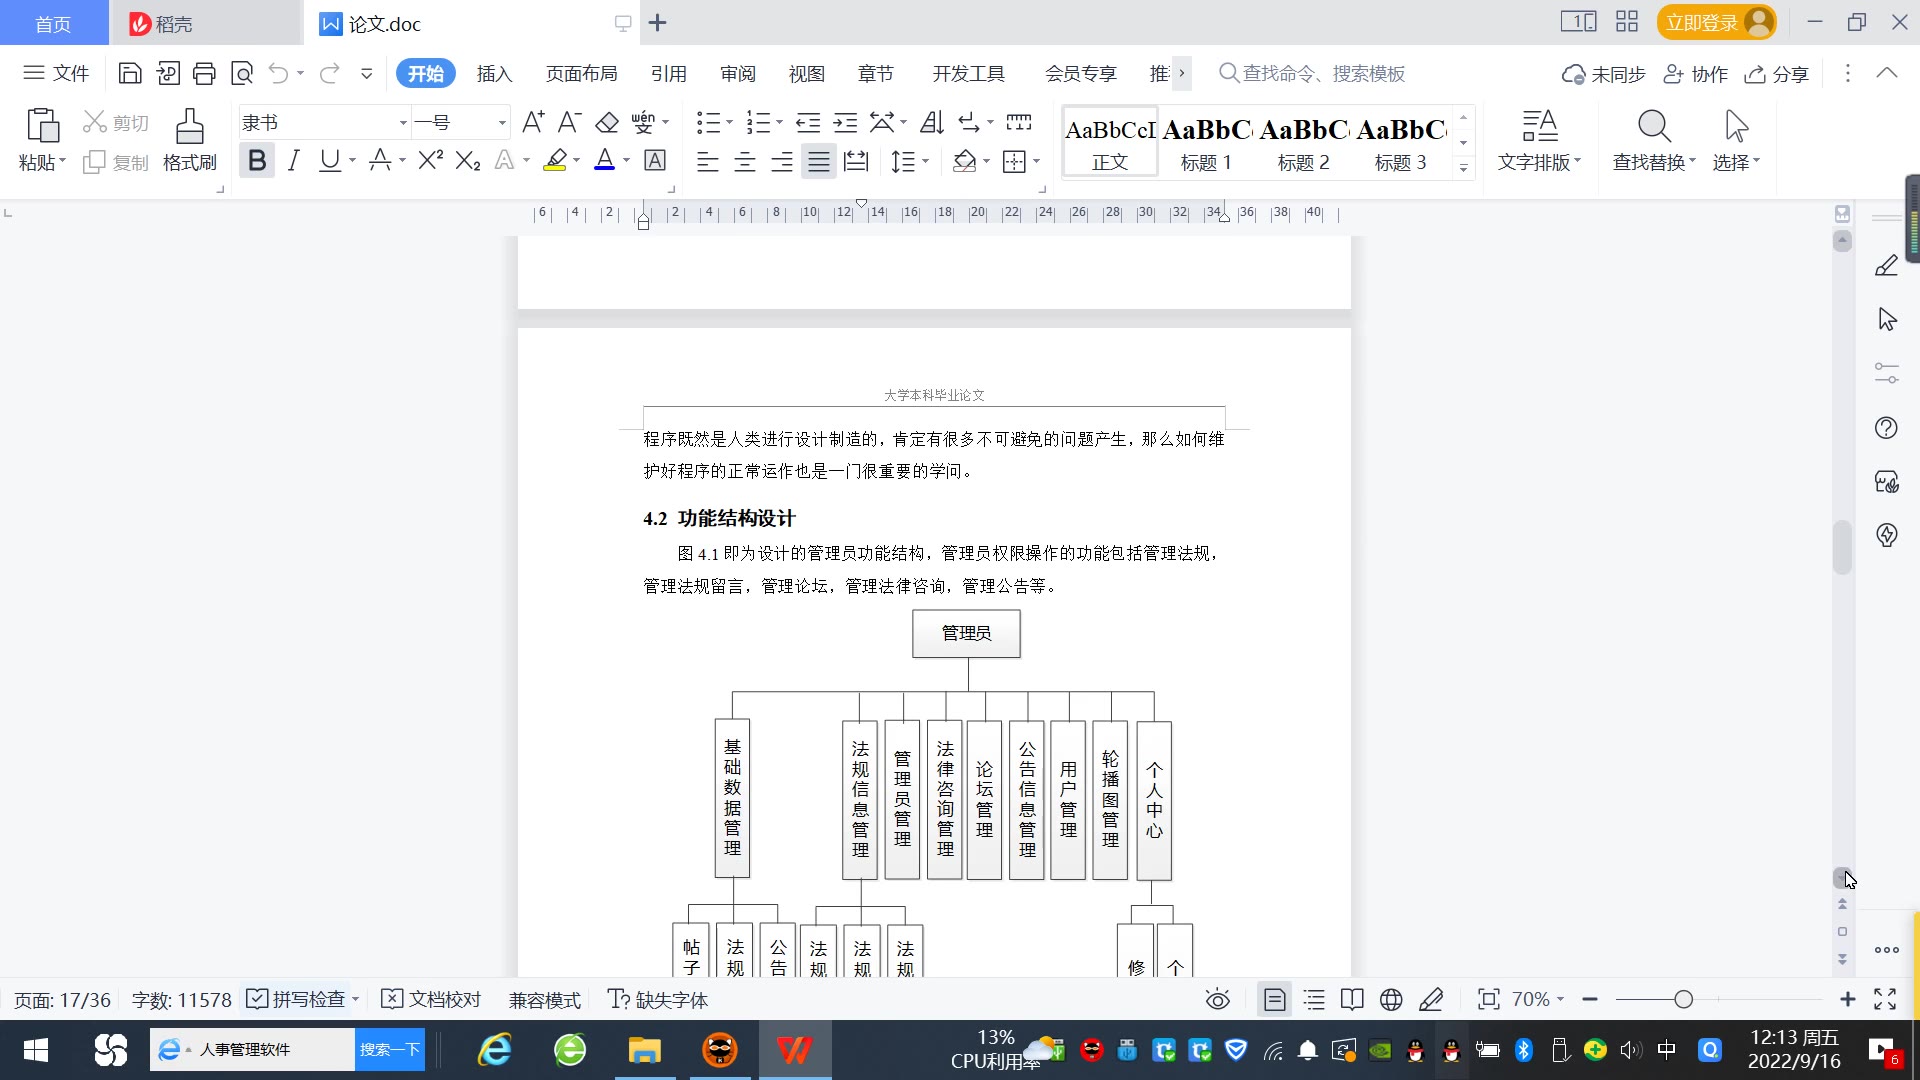
Task: Open the Page Layout tab
Action: coord(581,73)
